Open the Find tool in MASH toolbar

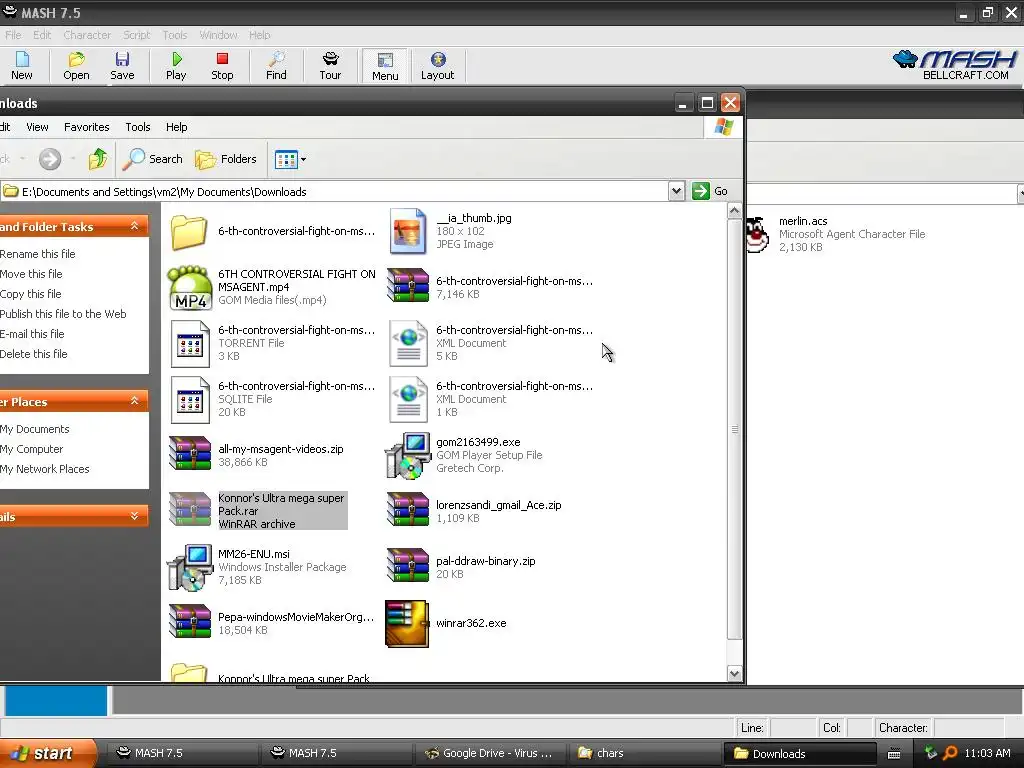[x=276, y=66]
